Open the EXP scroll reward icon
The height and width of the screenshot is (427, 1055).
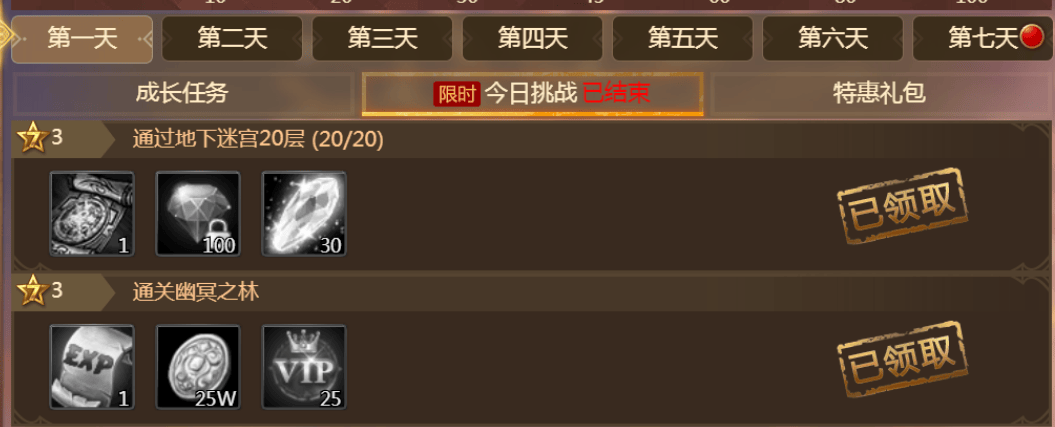pos(92,367)
